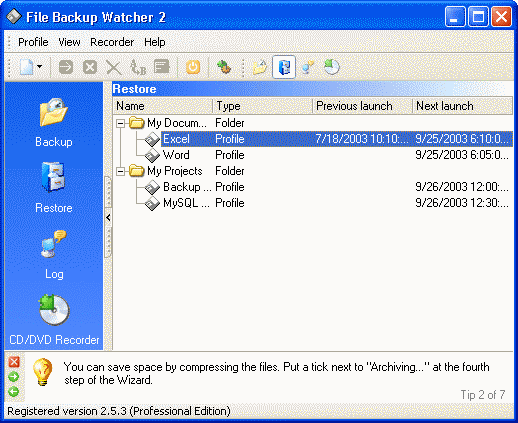
Task: Open the View menu
Action: [69, 42]
